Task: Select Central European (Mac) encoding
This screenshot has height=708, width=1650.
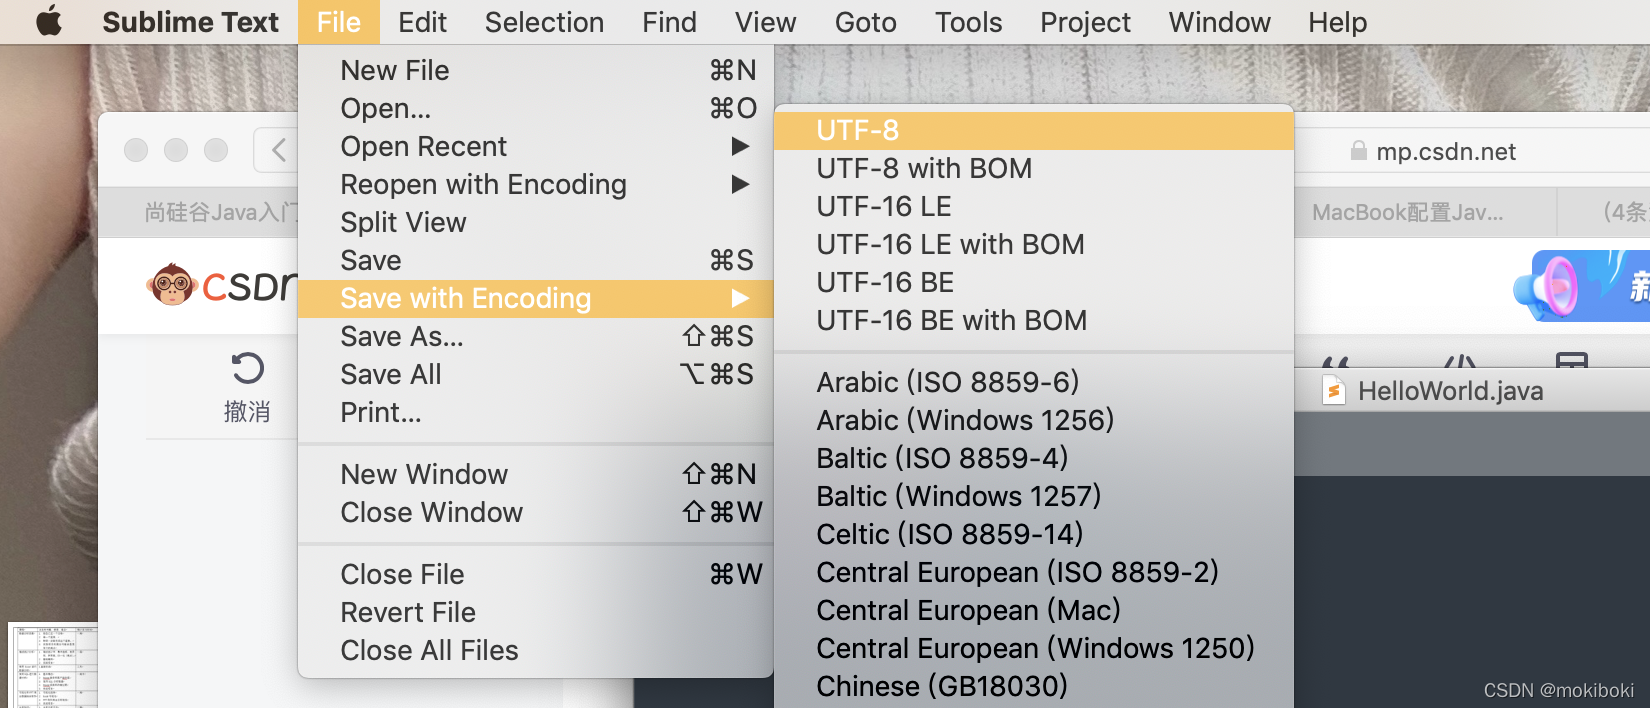Action: click(x=1034, y=610)
